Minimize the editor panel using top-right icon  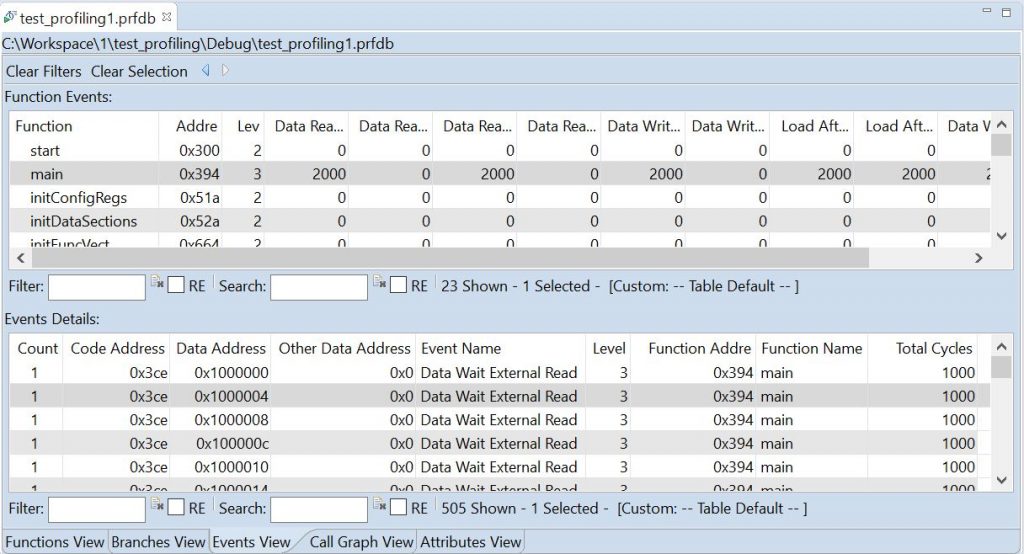click(987, 11)
